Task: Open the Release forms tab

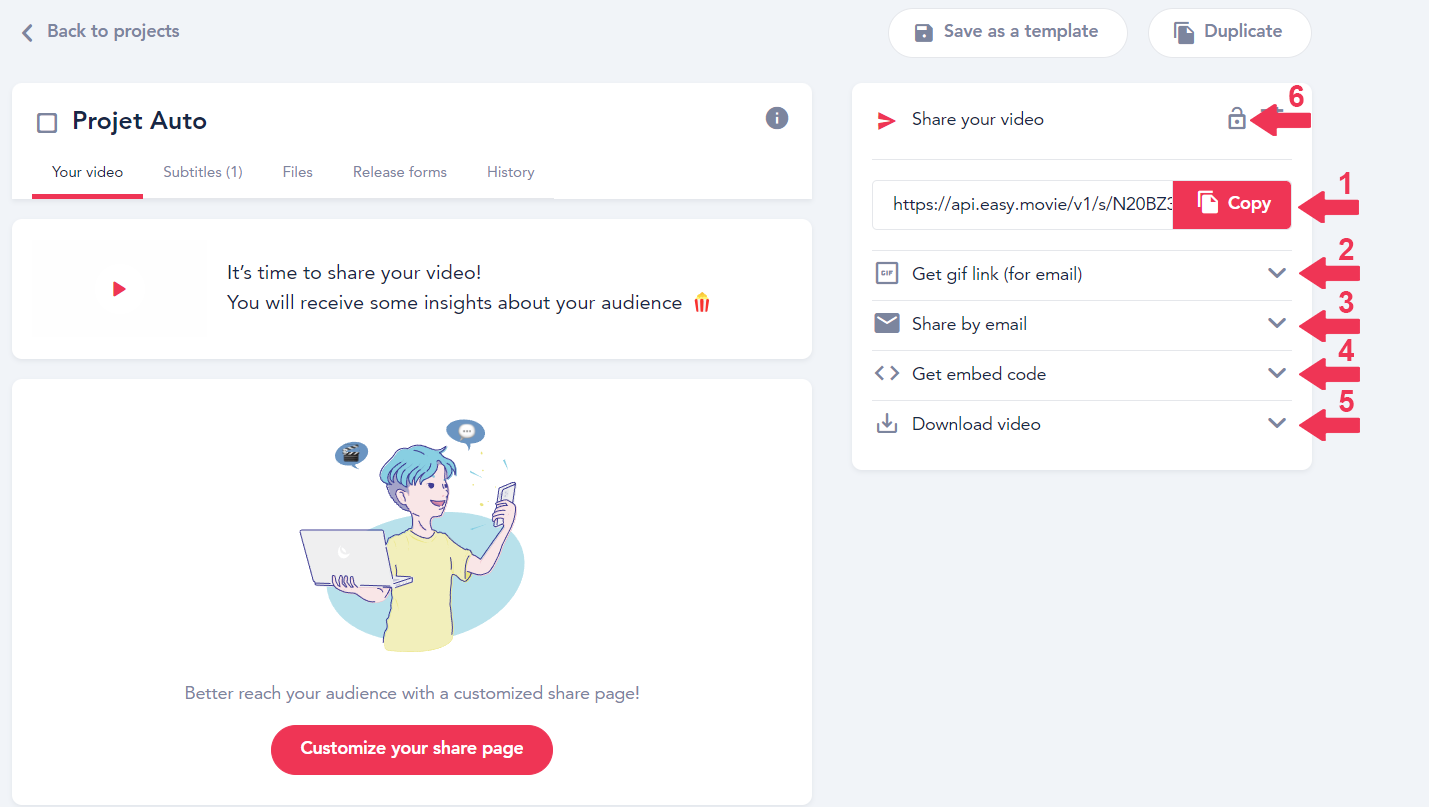Action: pyautogui.click(x=400, y=172)
